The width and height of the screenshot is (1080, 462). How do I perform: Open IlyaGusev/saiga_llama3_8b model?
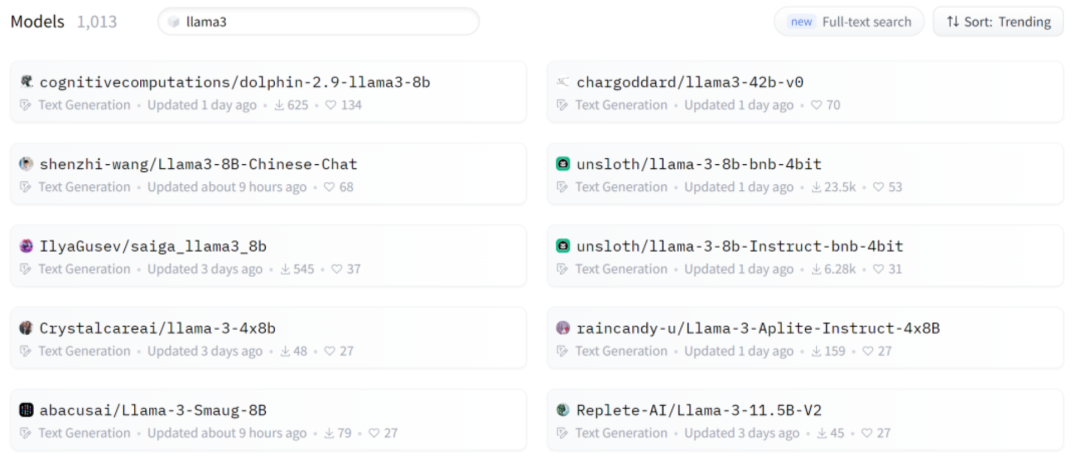pyautogui.click(x=268, y=255)
